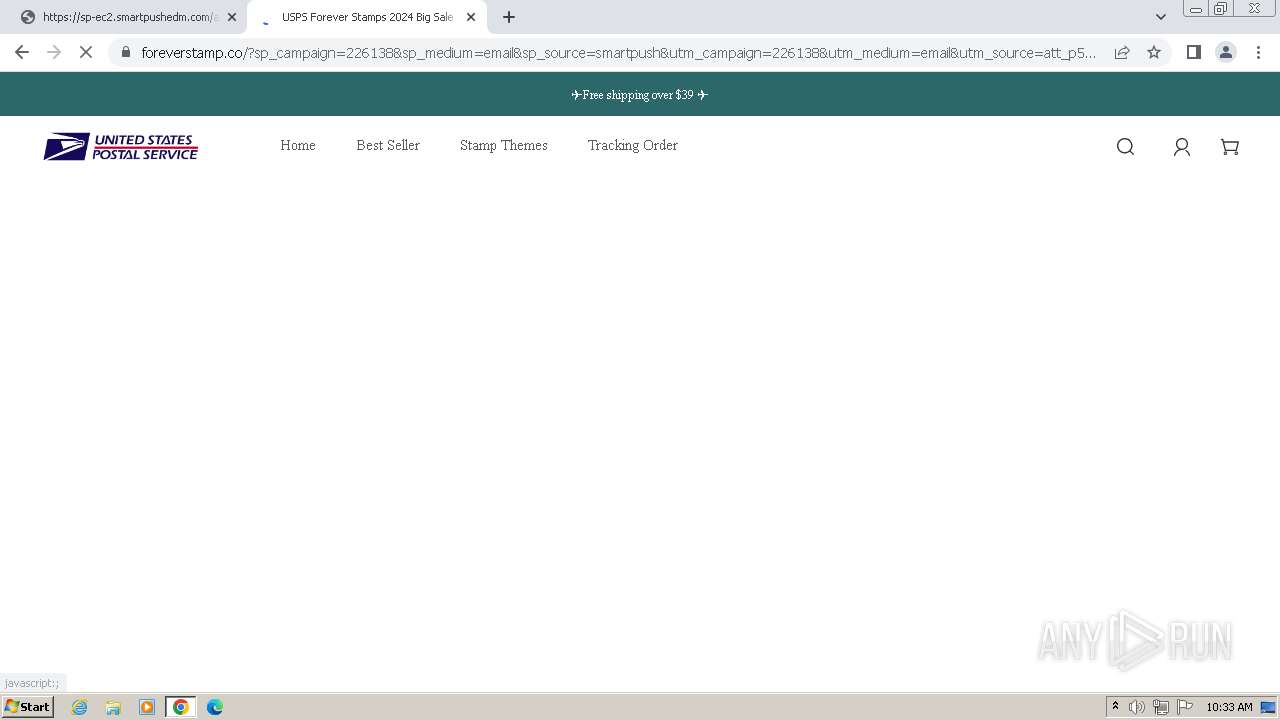The width and height of the screenshot is (1280, 720).
Task: Toggle the browser side panel
Action: click(1193, 52)
